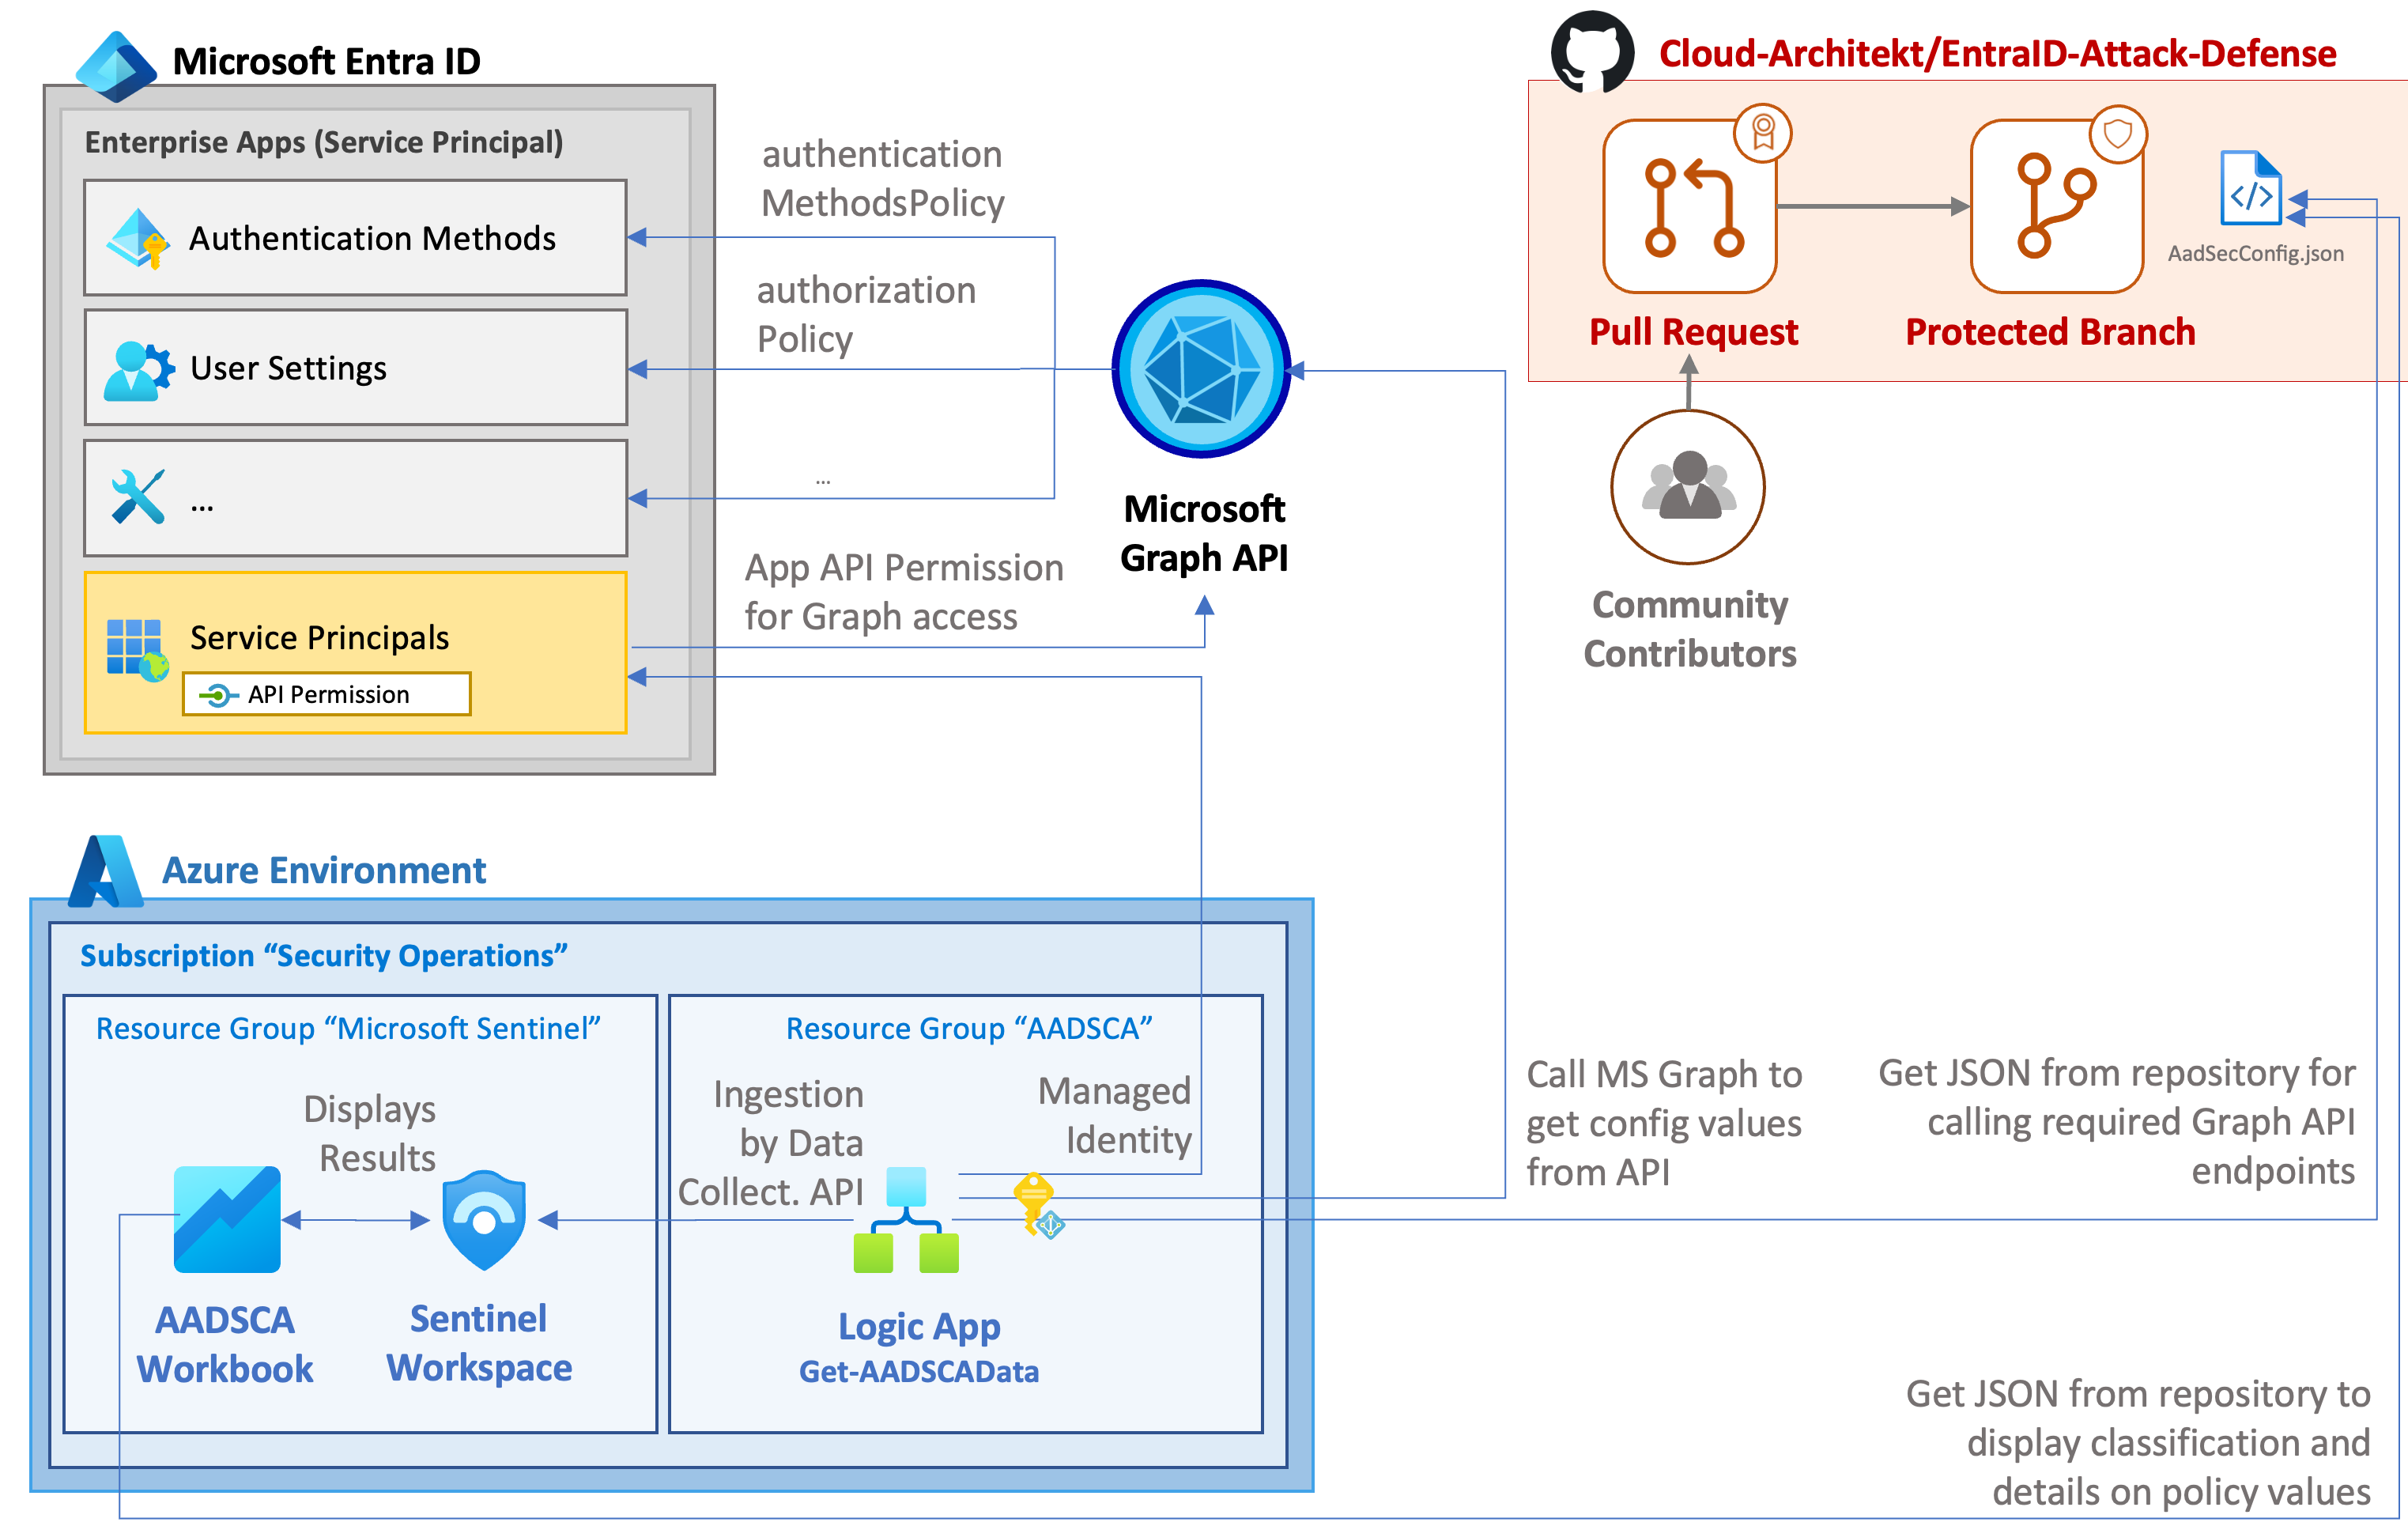Click the Cloud-Architekt/EntraID-Attack-Defense repository title
Image resolution: width=2408 pixels, height=1526 pixels.
coord(1997,53)
